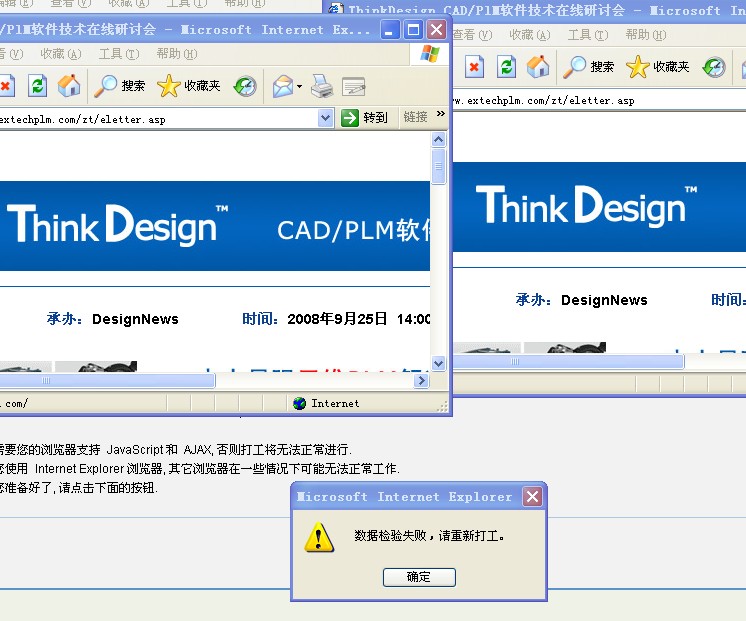
Task: Open 收藏夹 favorites in right IE window
Action: click(x=658, y=67)
